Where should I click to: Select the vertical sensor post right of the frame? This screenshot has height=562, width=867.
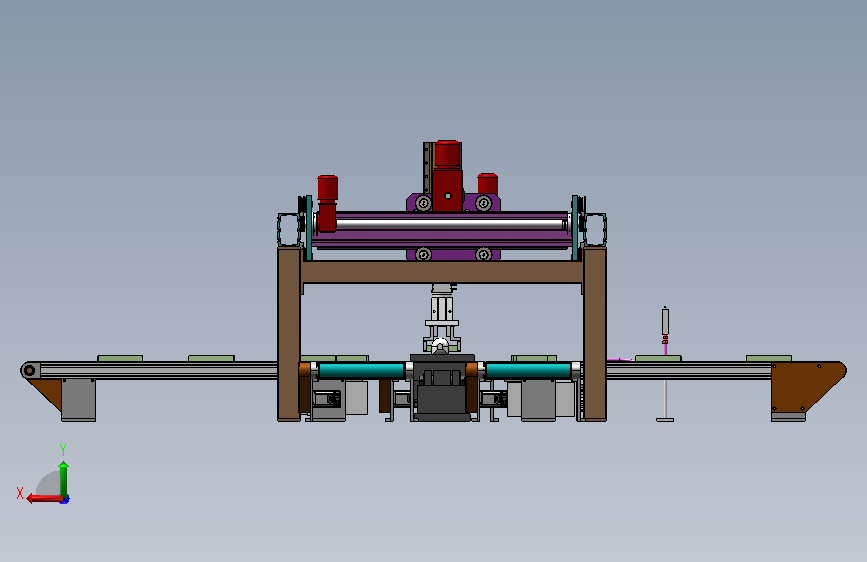665,364
